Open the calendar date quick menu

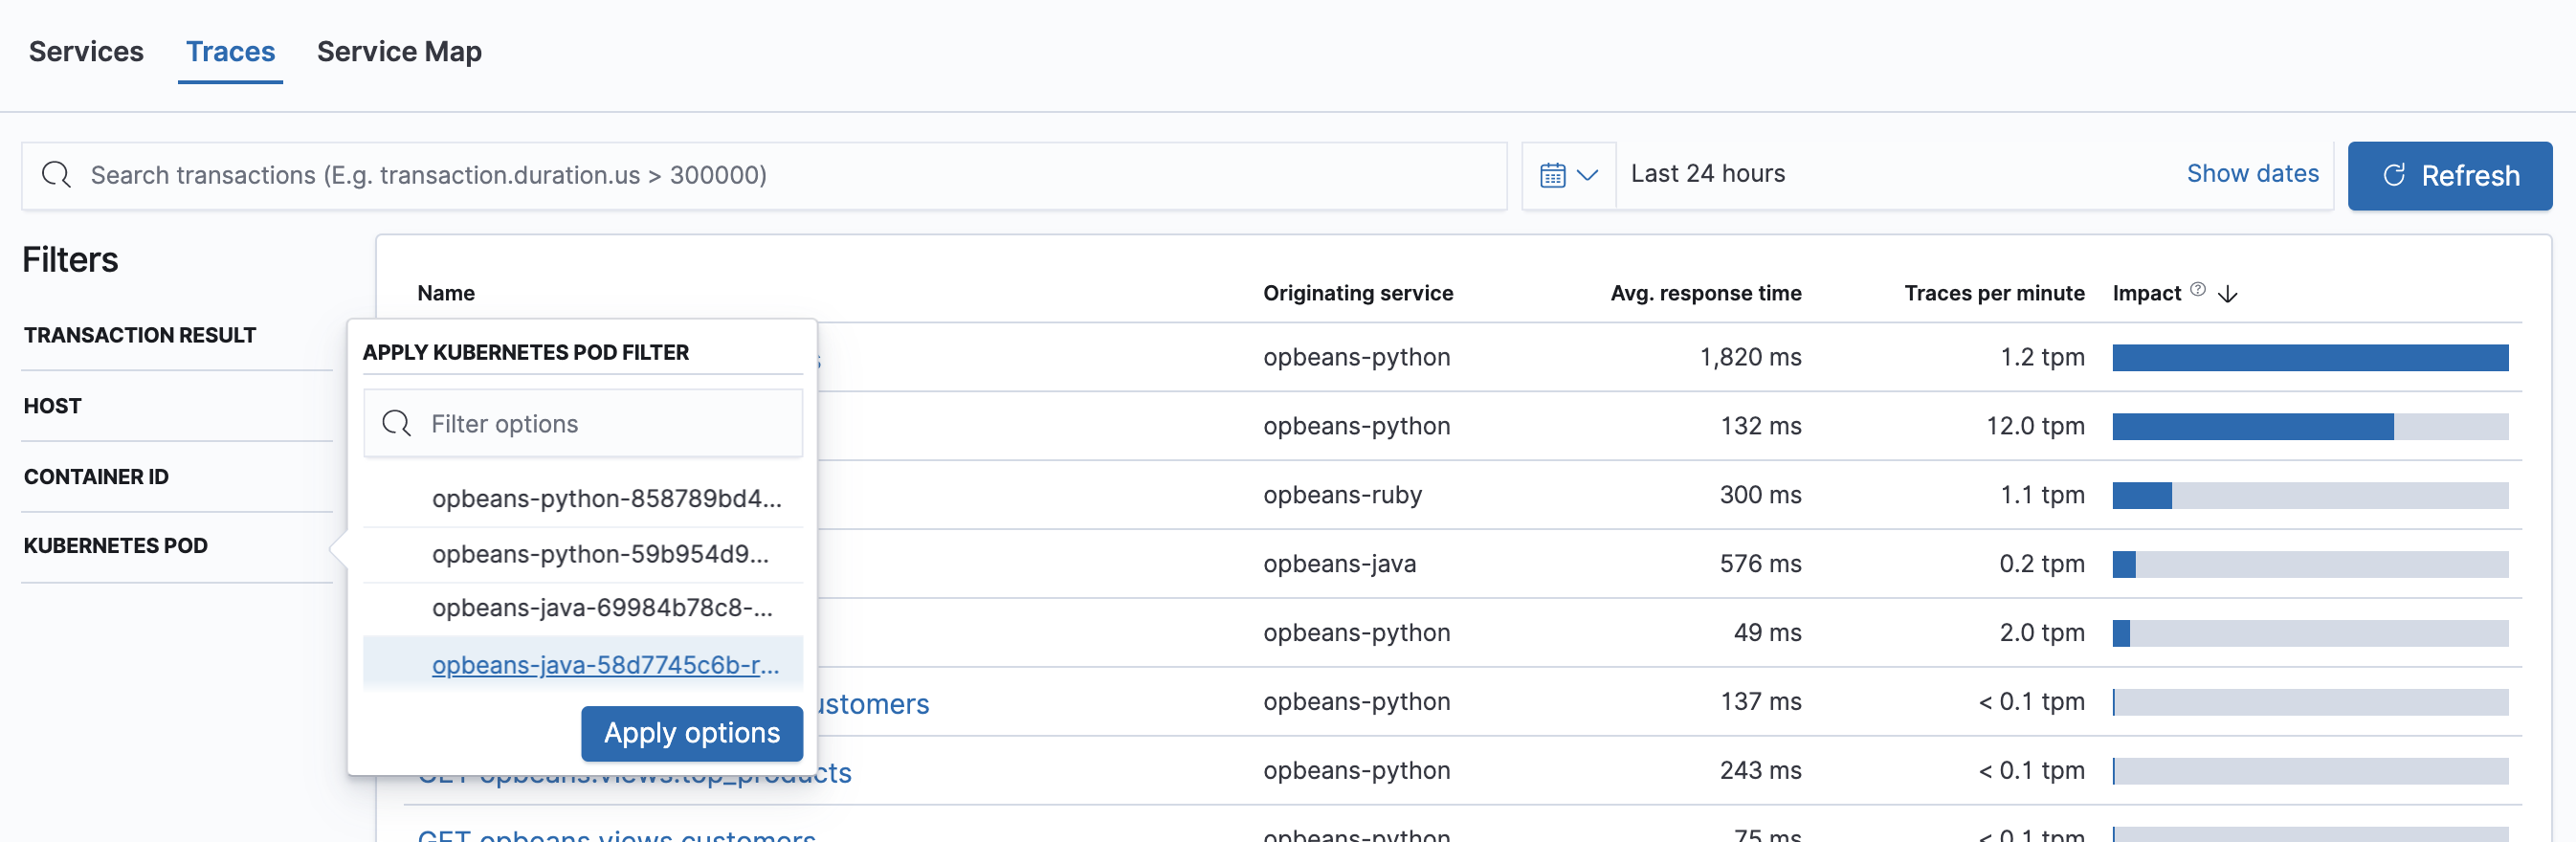(x=1568, y=175)
